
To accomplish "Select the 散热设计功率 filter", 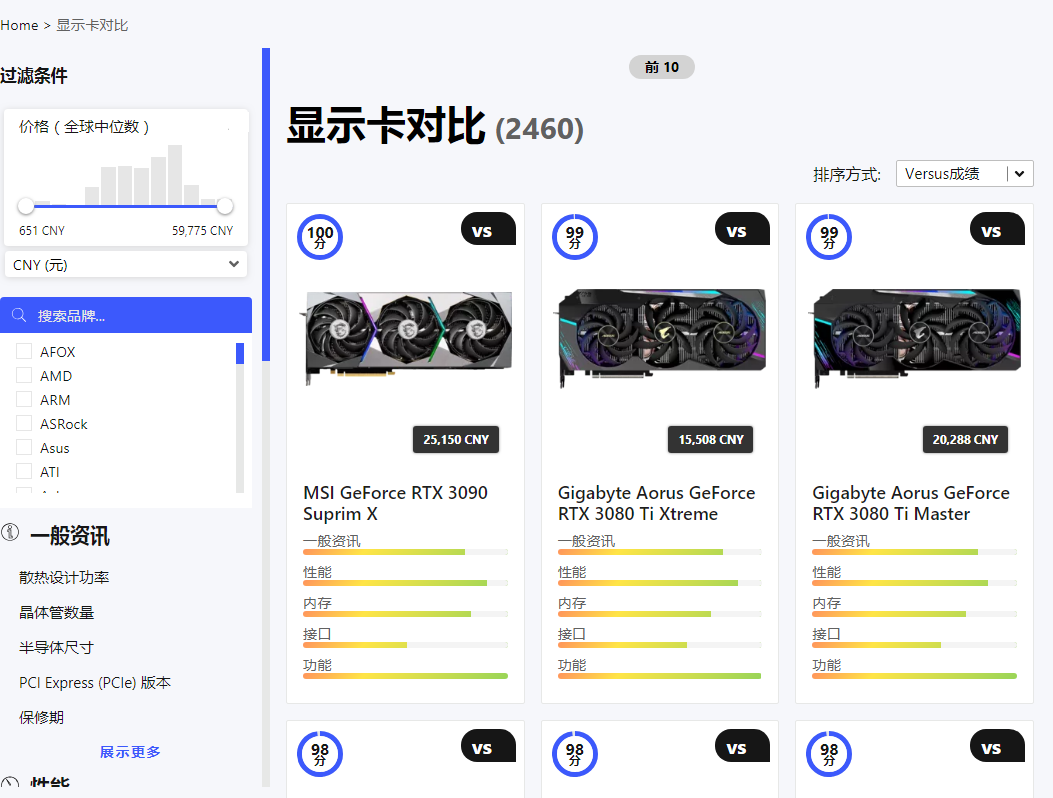I will point(64,578).
